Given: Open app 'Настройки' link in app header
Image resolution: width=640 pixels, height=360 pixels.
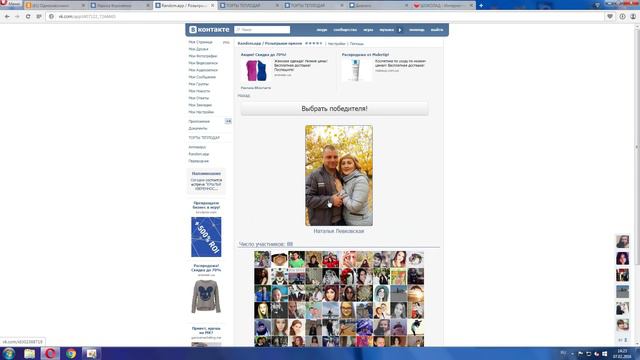Looking at the screenshot, I should click(x=337, y=44).
